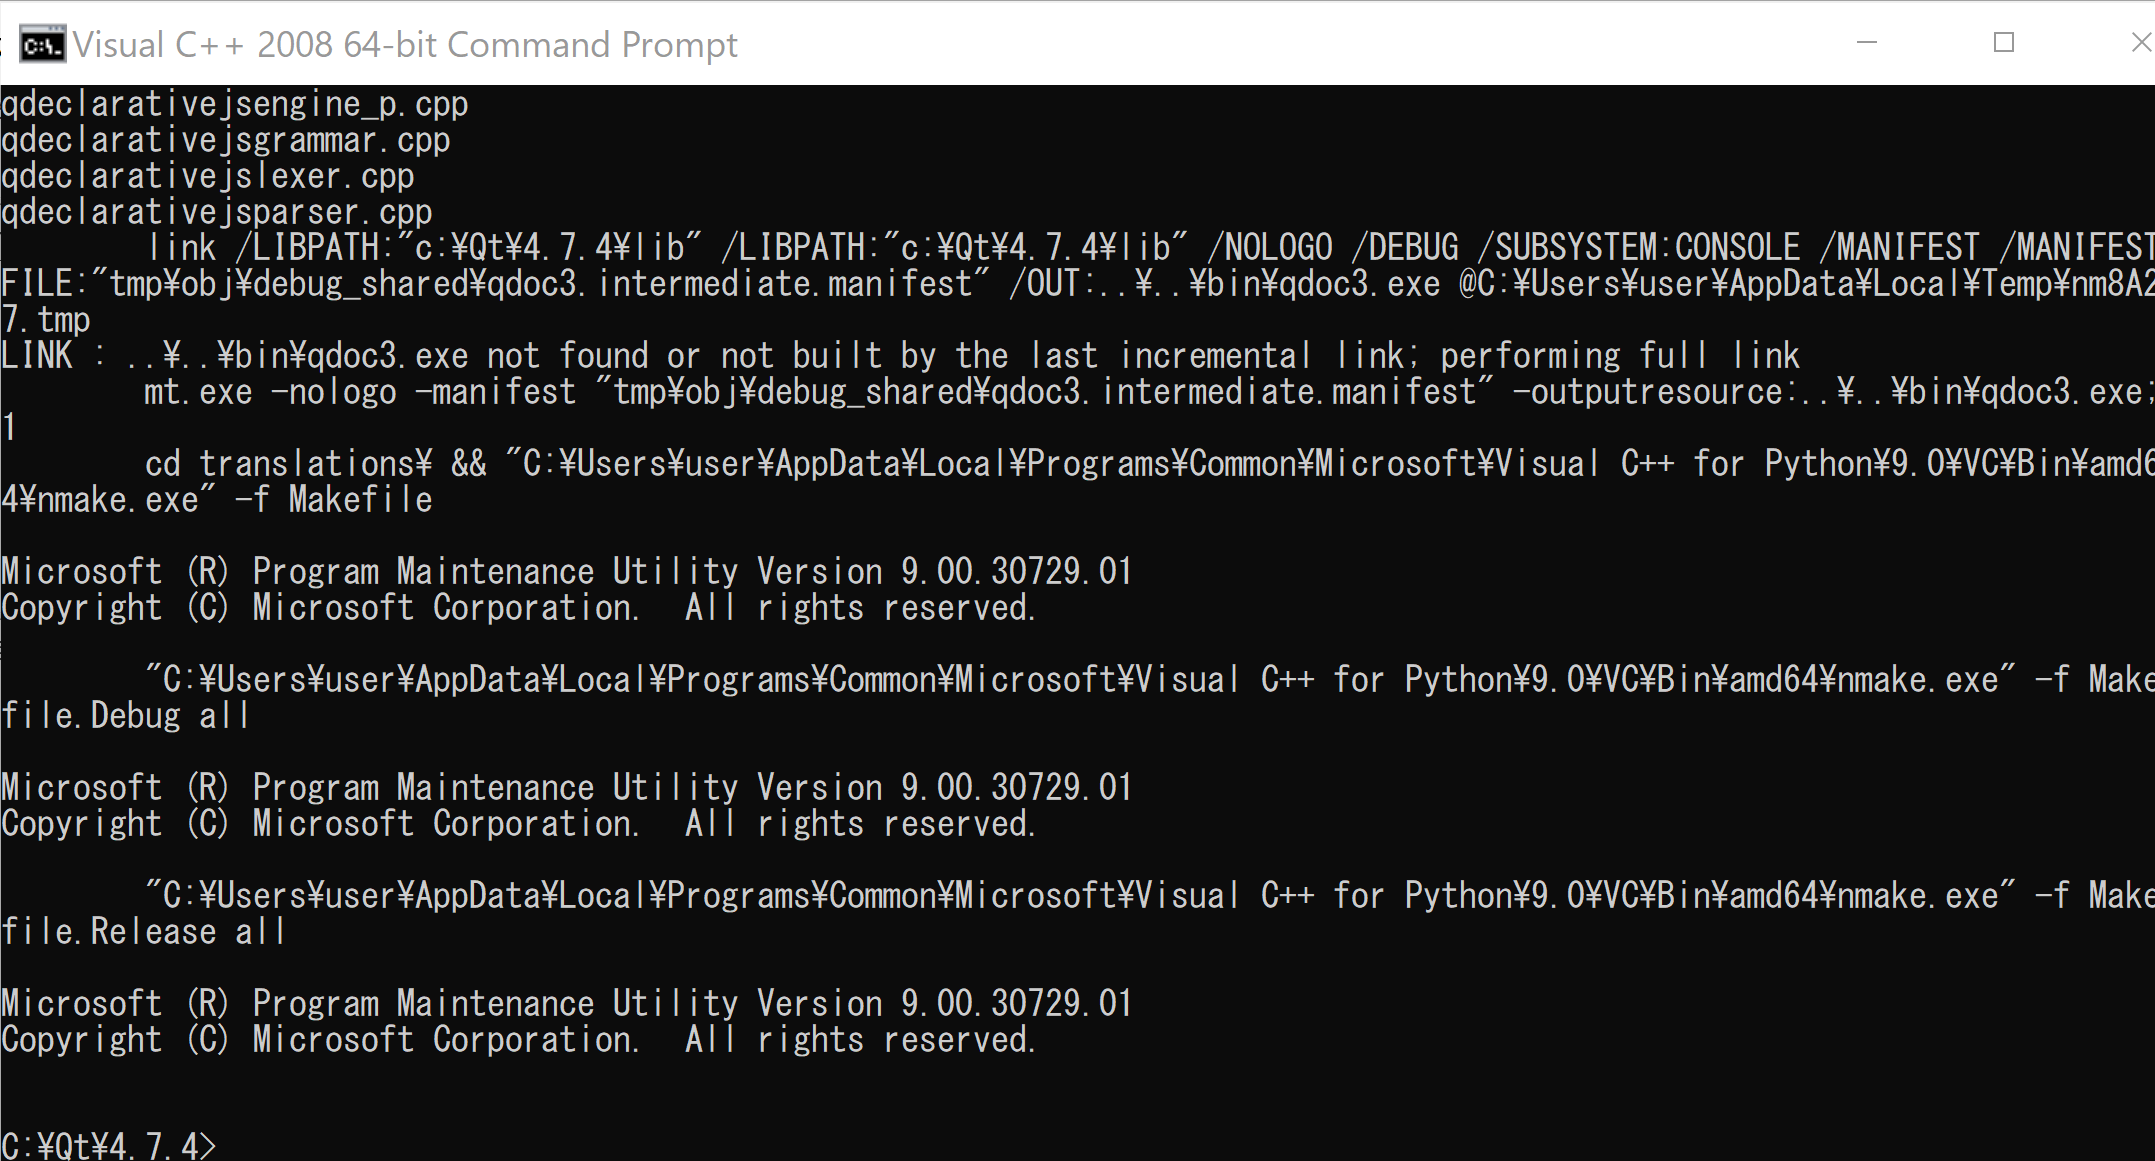Image resolution: width=2155 pixels, height=1161 pixels.
Task: Click the file.Debug all text
Action: [125, 716]
